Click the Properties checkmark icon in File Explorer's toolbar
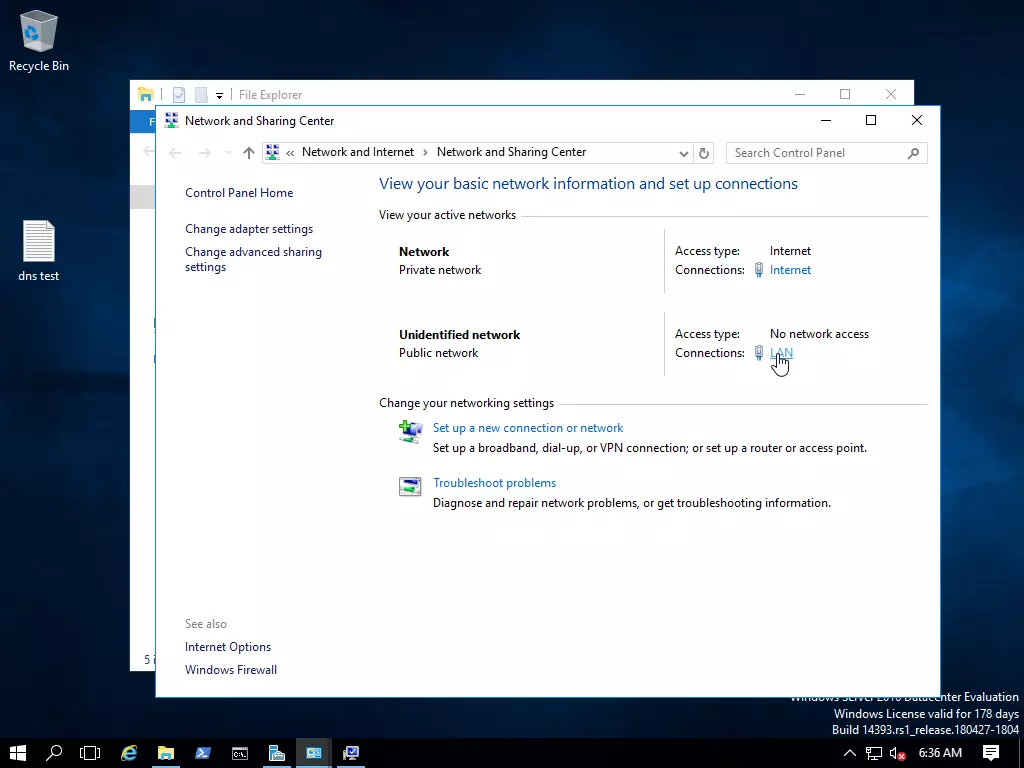This screenshot has width=1024, height=768. (x=179, y=95)
